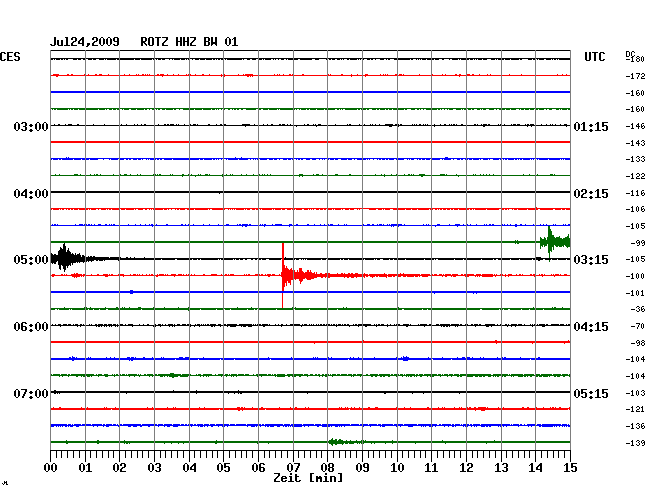Click the 01:15 UTC time label

[x=591, y=127]
